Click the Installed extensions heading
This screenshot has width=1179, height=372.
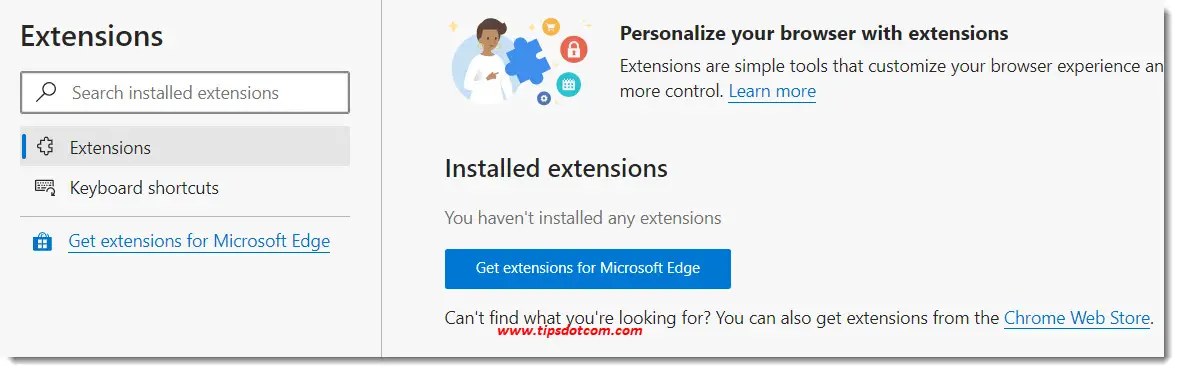[x=556, y=168]
